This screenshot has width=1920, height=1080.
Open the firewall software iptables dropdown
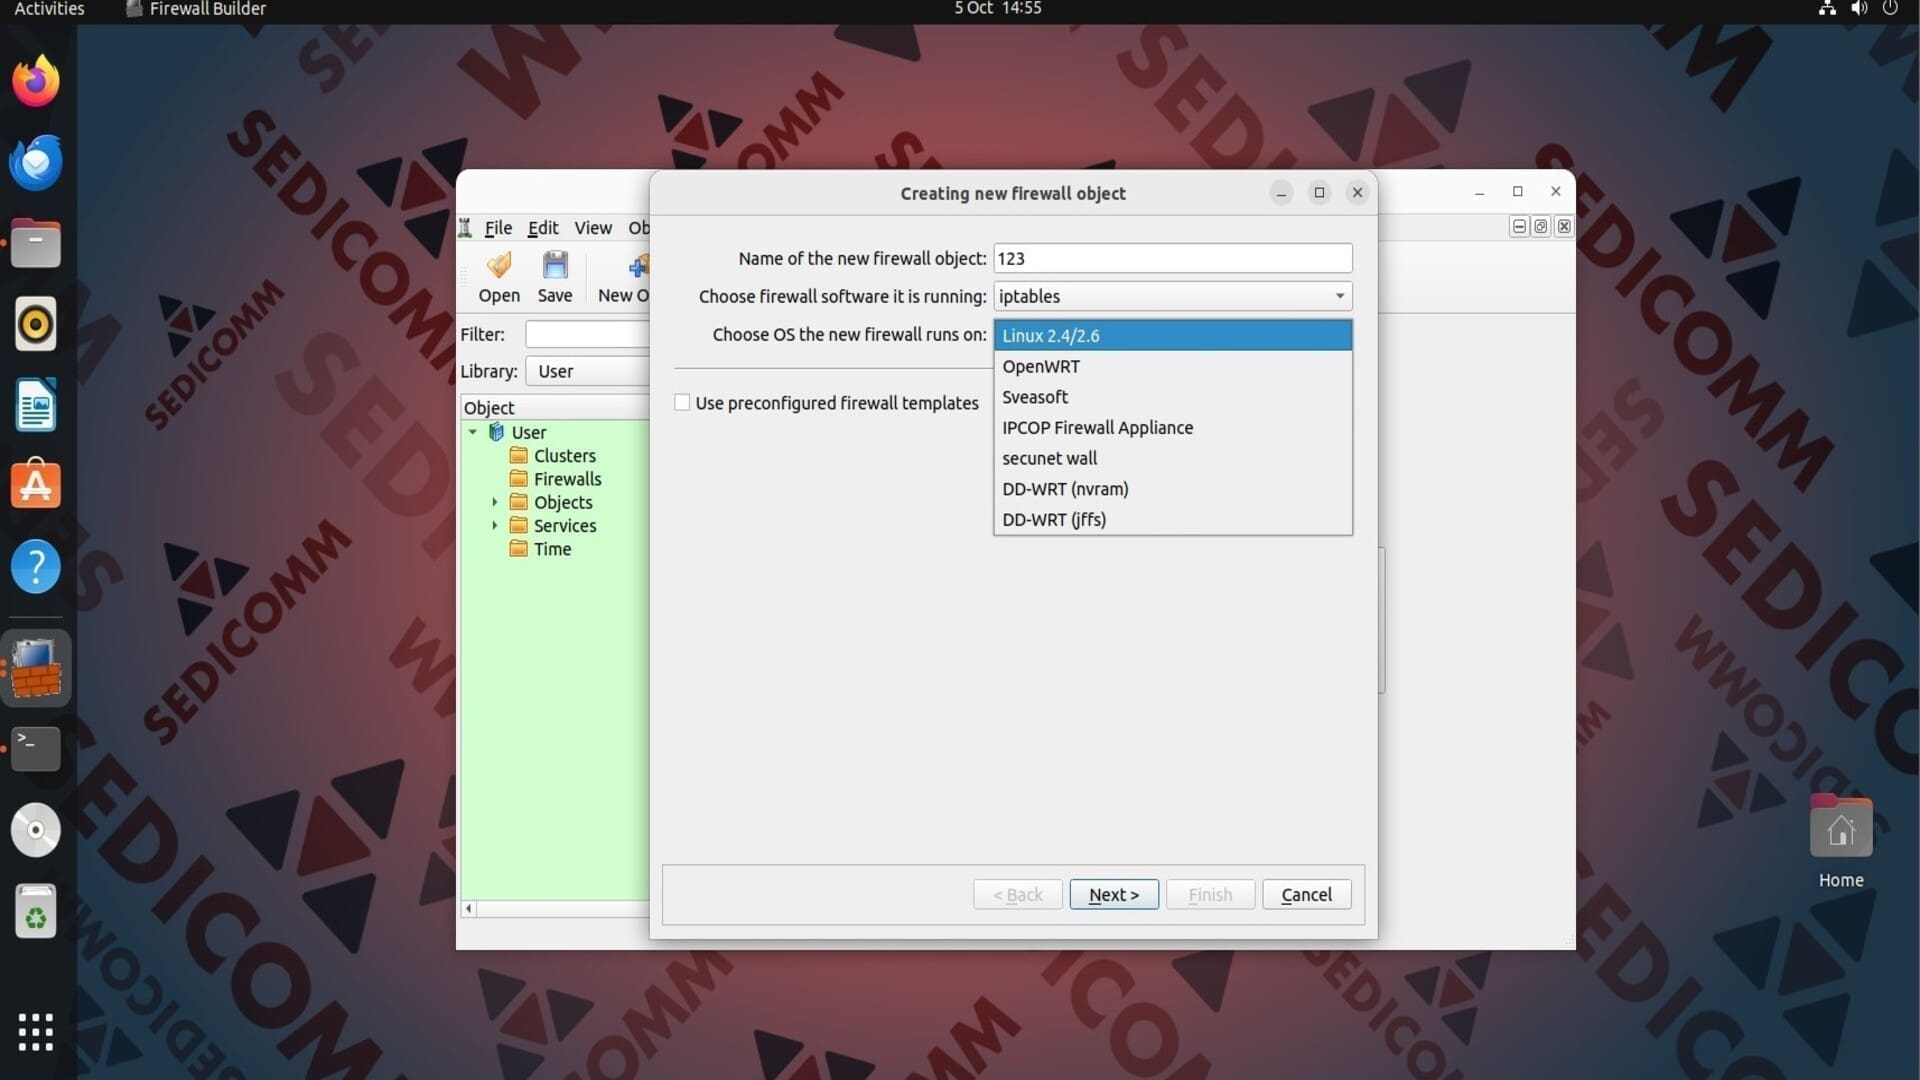coord(1172,296)
